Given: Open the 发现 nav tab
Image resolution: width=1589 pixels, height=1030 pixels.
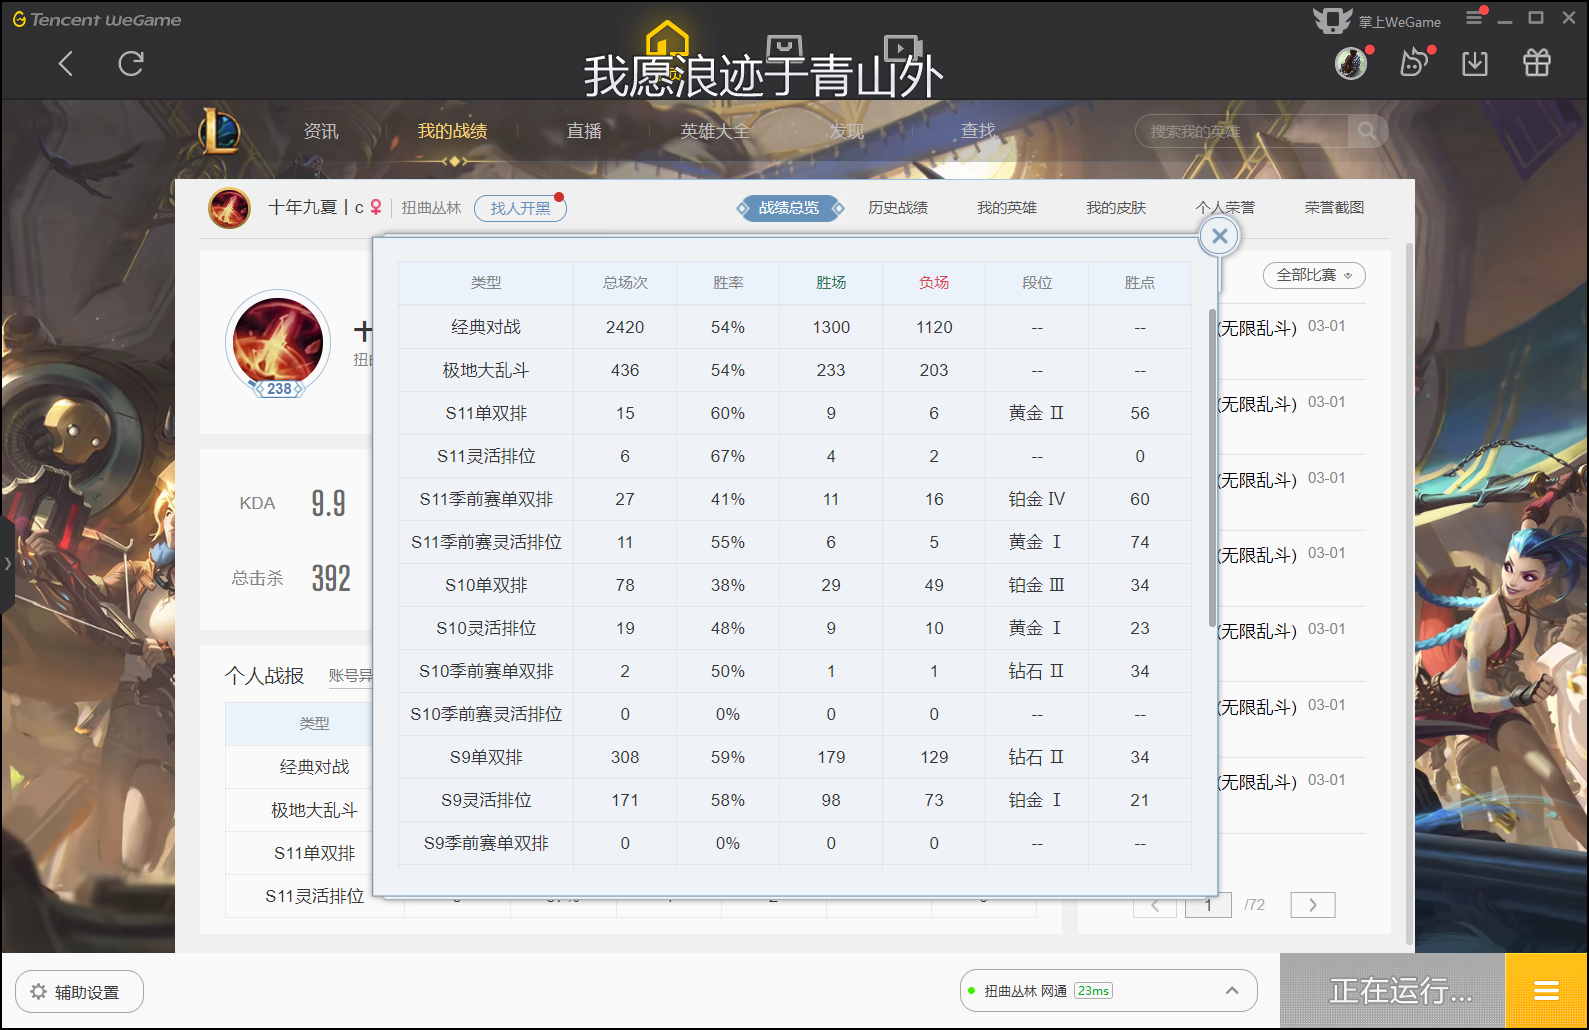Looking at the screenshot, I should [x=846, y=131].
